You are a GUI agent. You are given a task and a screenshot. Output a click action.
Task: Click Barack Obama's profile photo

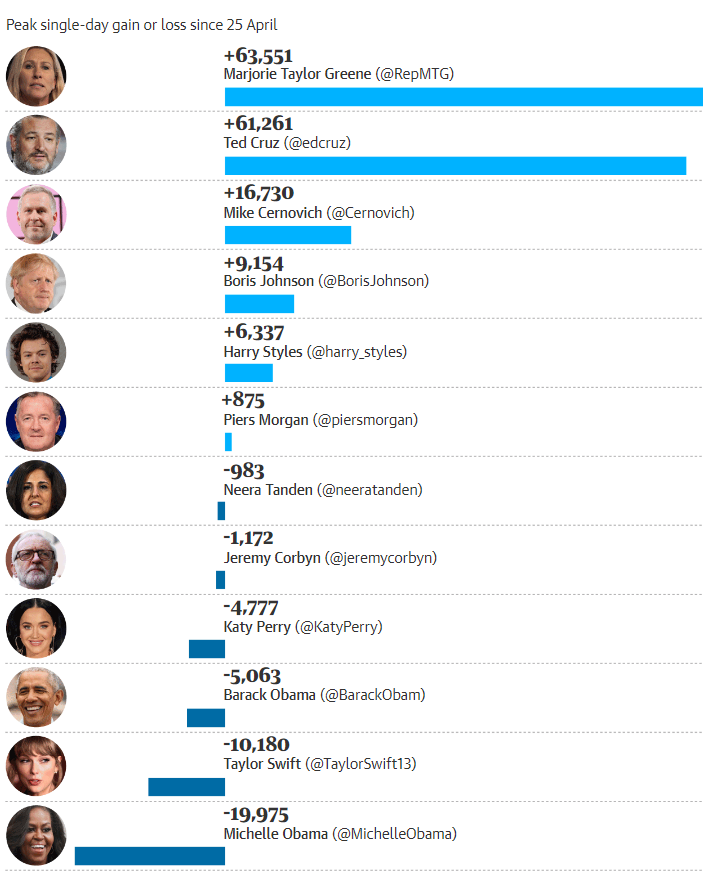coord(36,697)
